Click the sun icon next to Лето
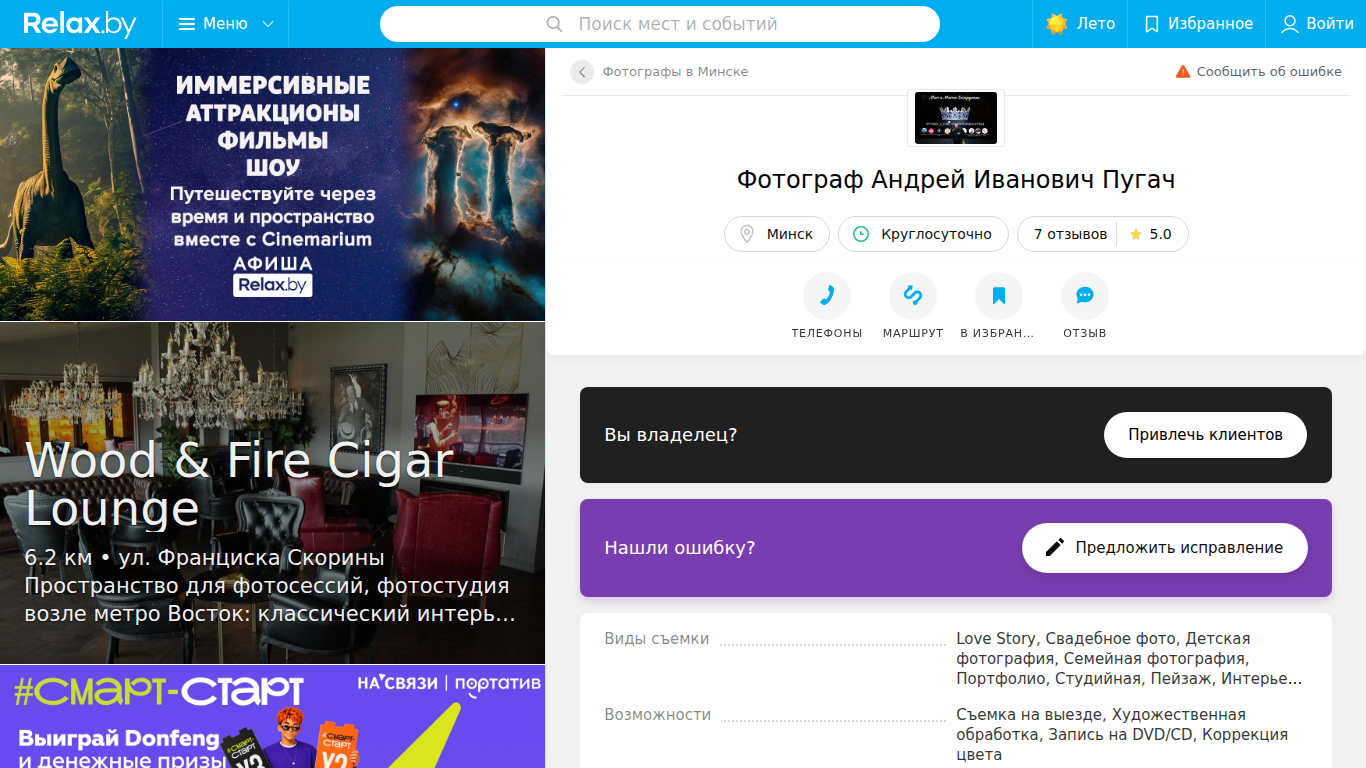This screenshot has width=1366, height=768. [1057, 24]
